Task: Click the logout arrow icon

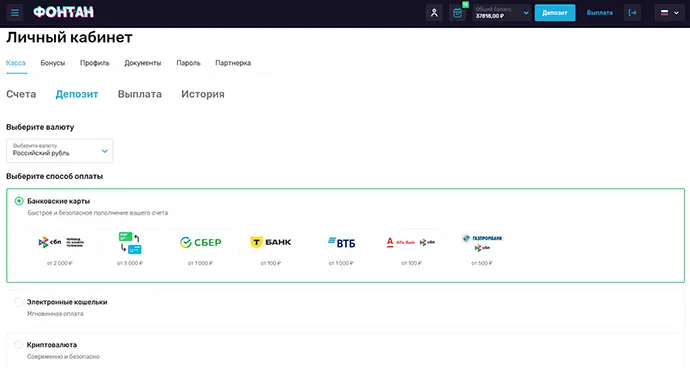Action: click(632, 13)
